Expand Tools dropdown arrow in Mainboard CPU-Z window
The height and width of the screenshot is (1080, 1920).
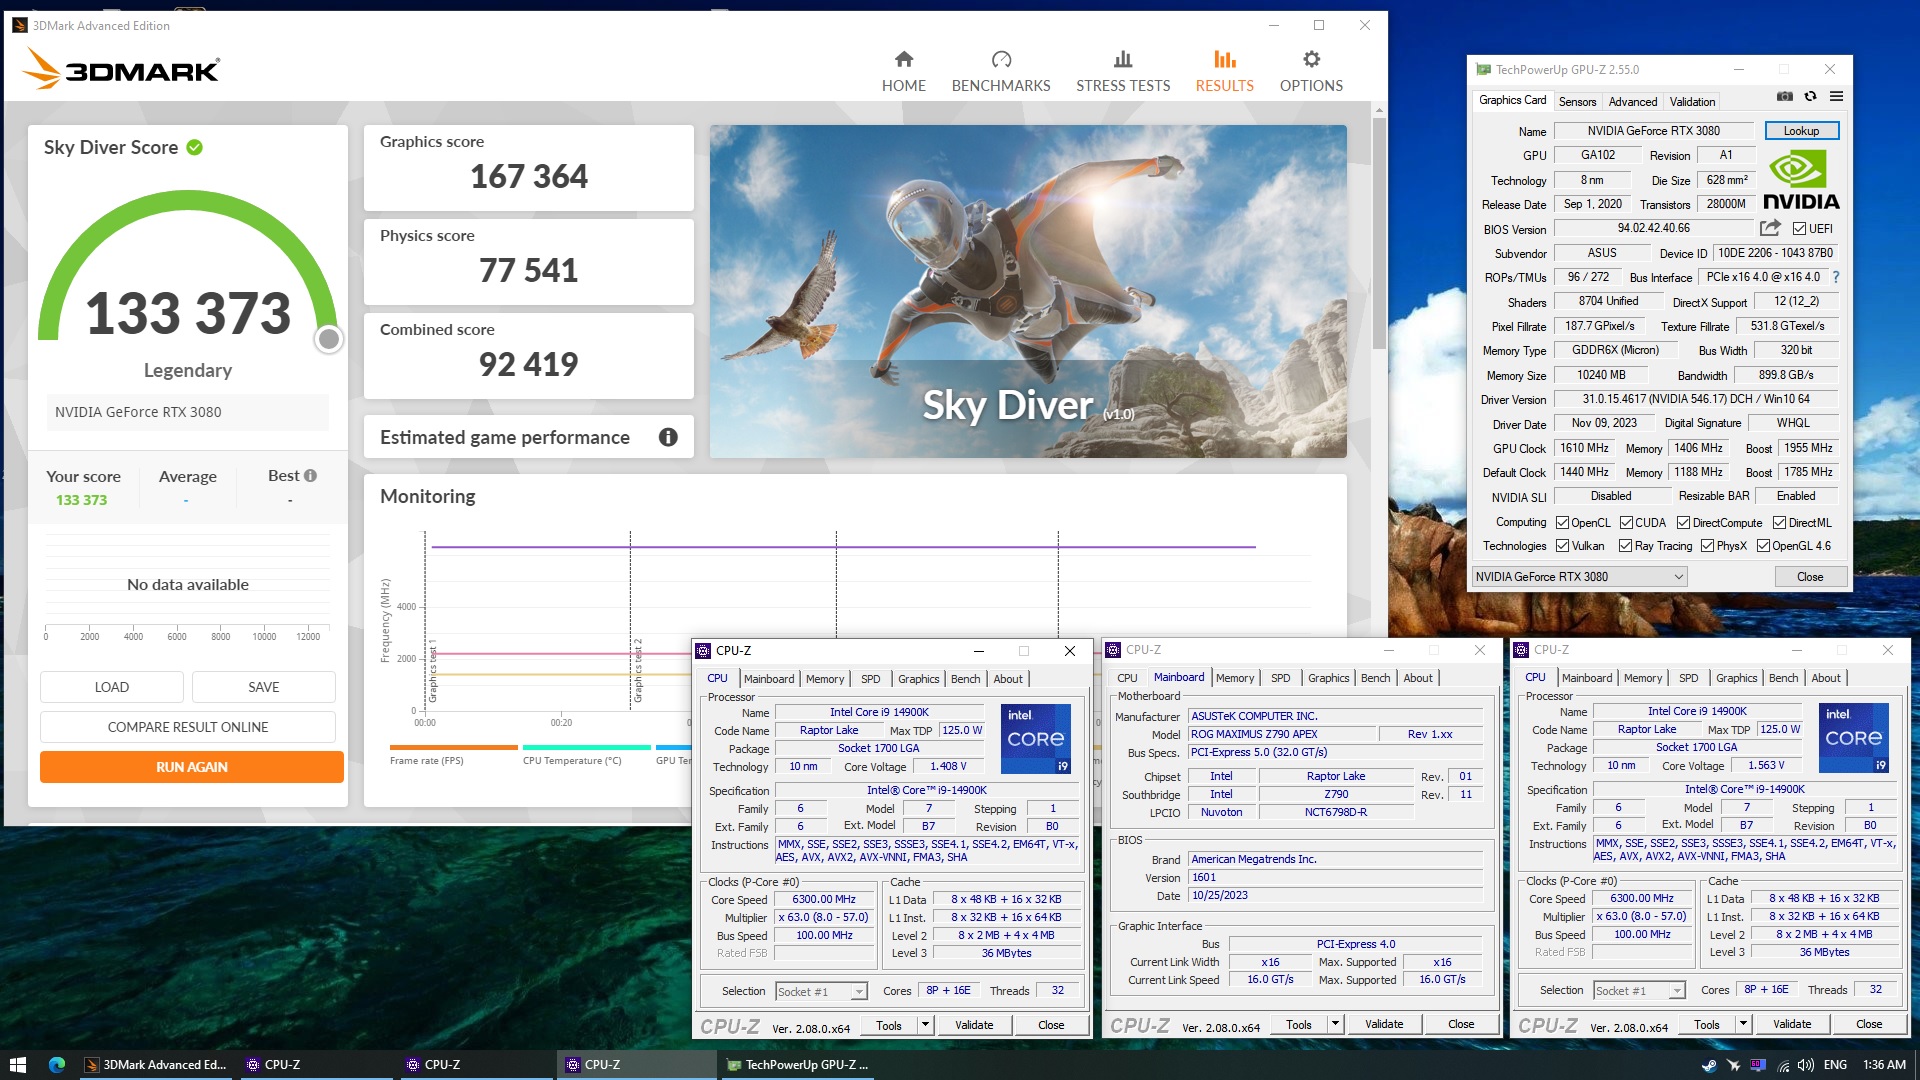click(x=1335, y=1024)
